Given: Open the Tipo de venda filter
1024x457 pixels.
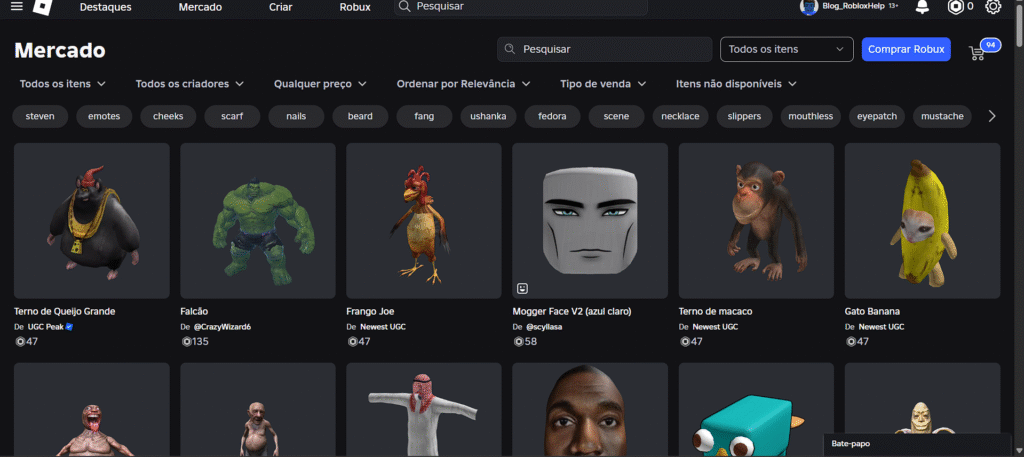Looking at the screenshot, I should click(603, 83).
